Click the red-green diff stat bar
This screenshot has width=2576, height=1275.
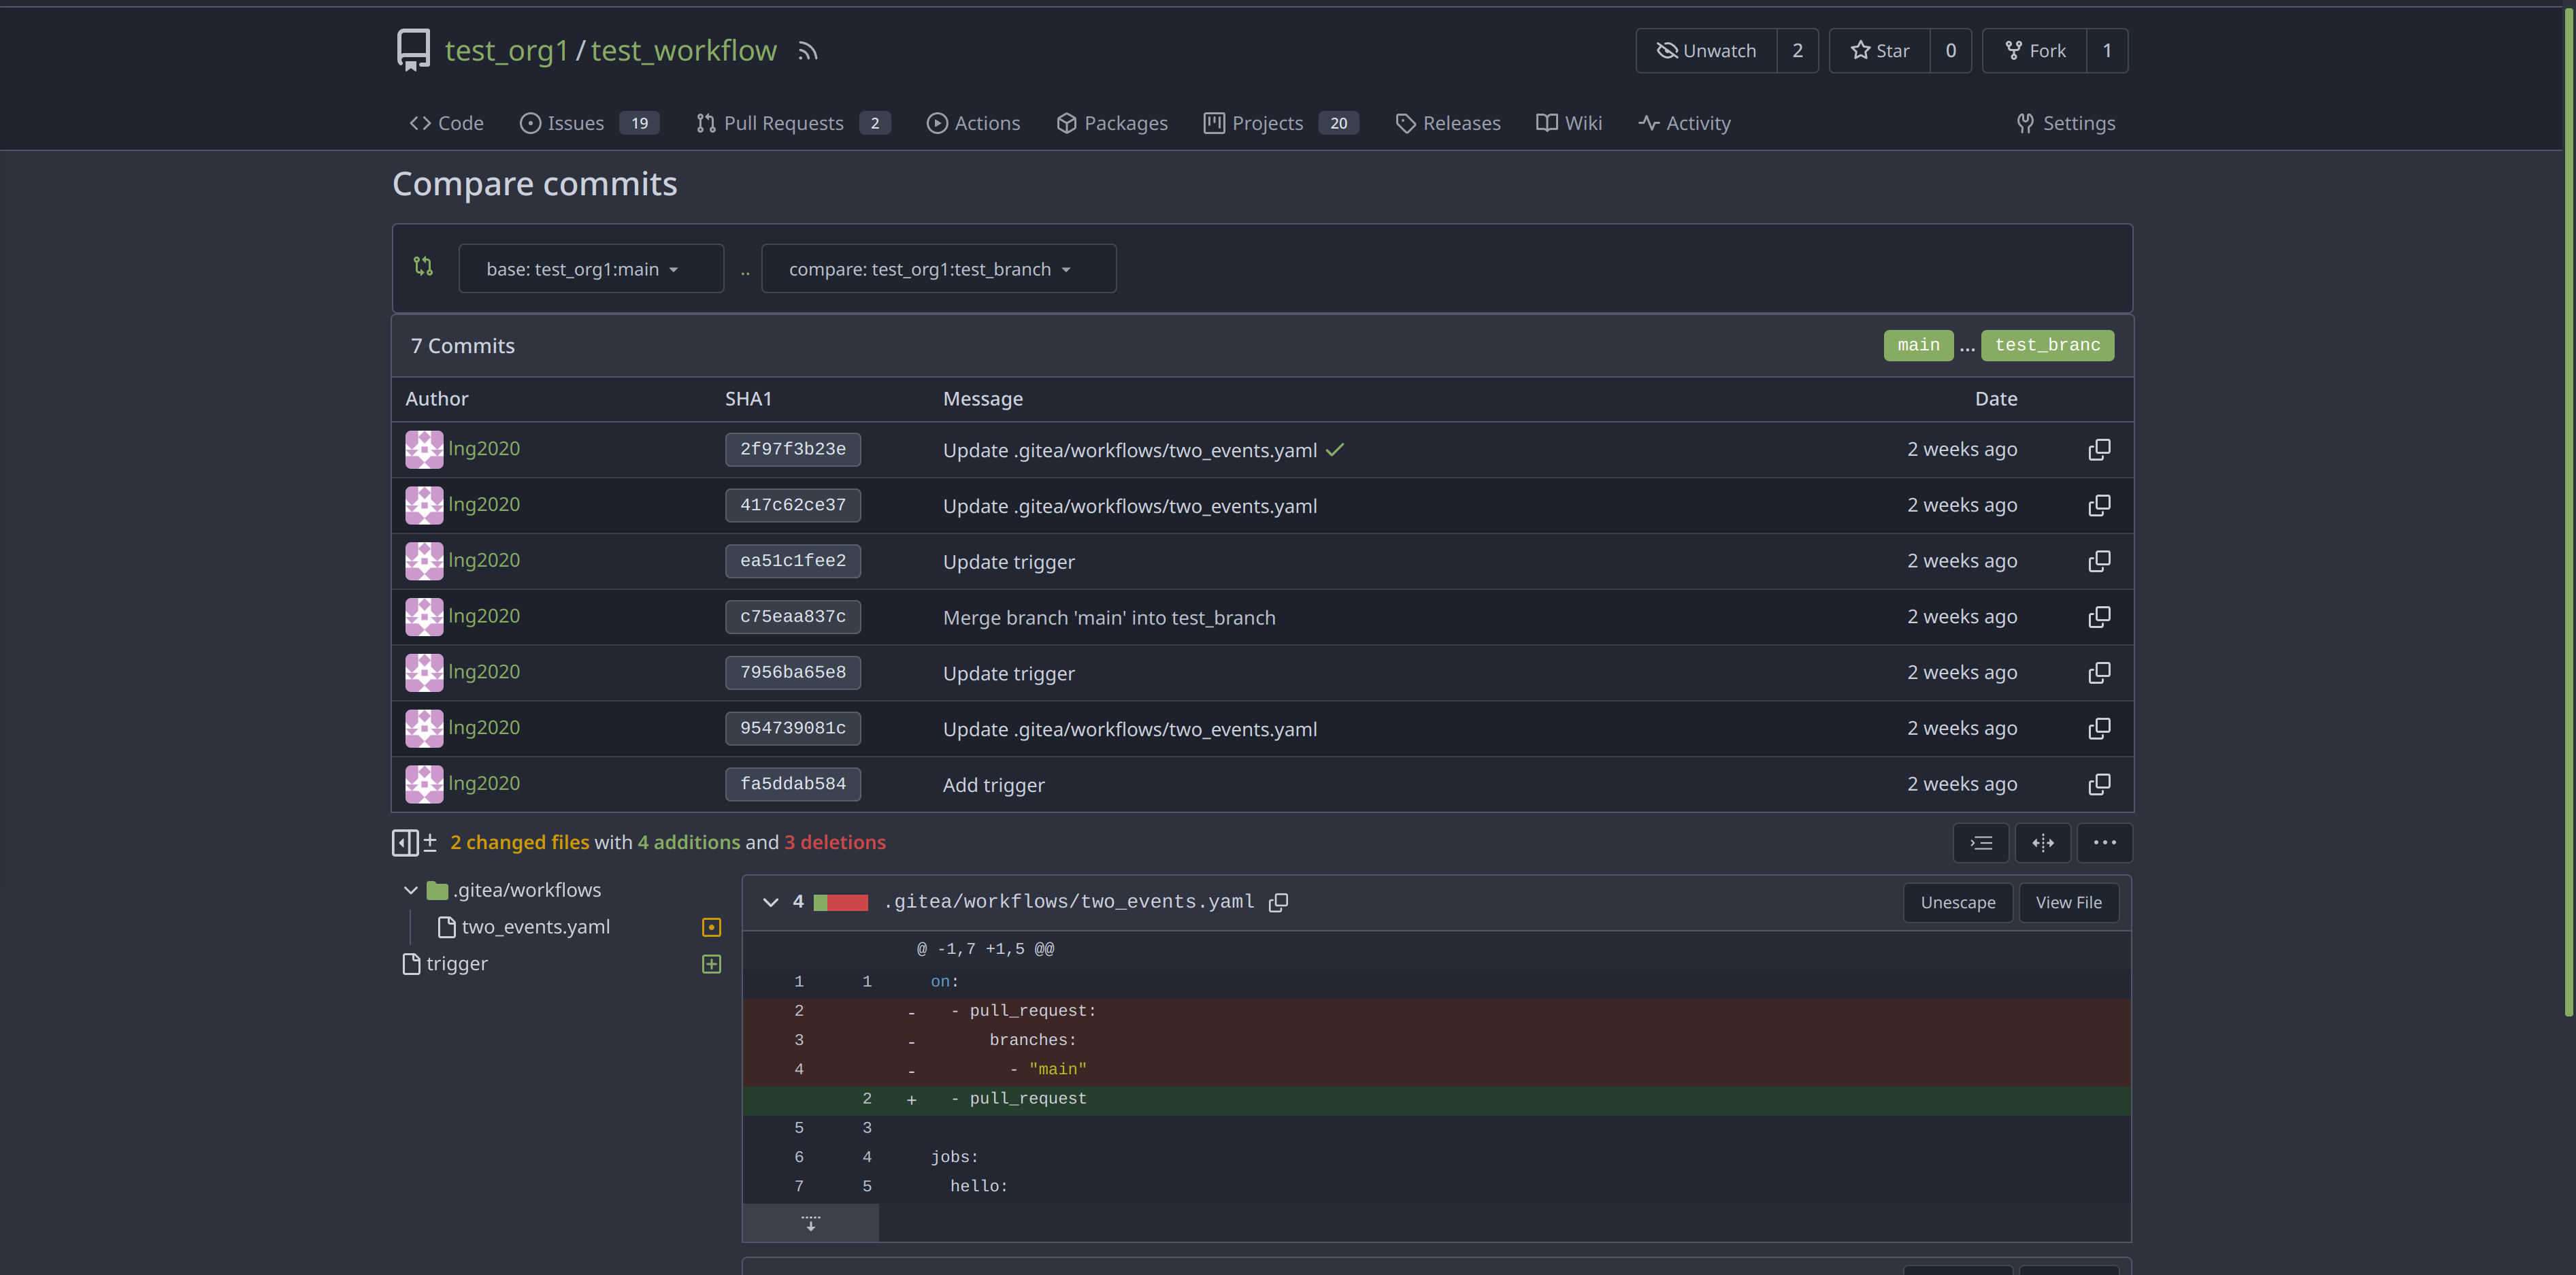840,902
